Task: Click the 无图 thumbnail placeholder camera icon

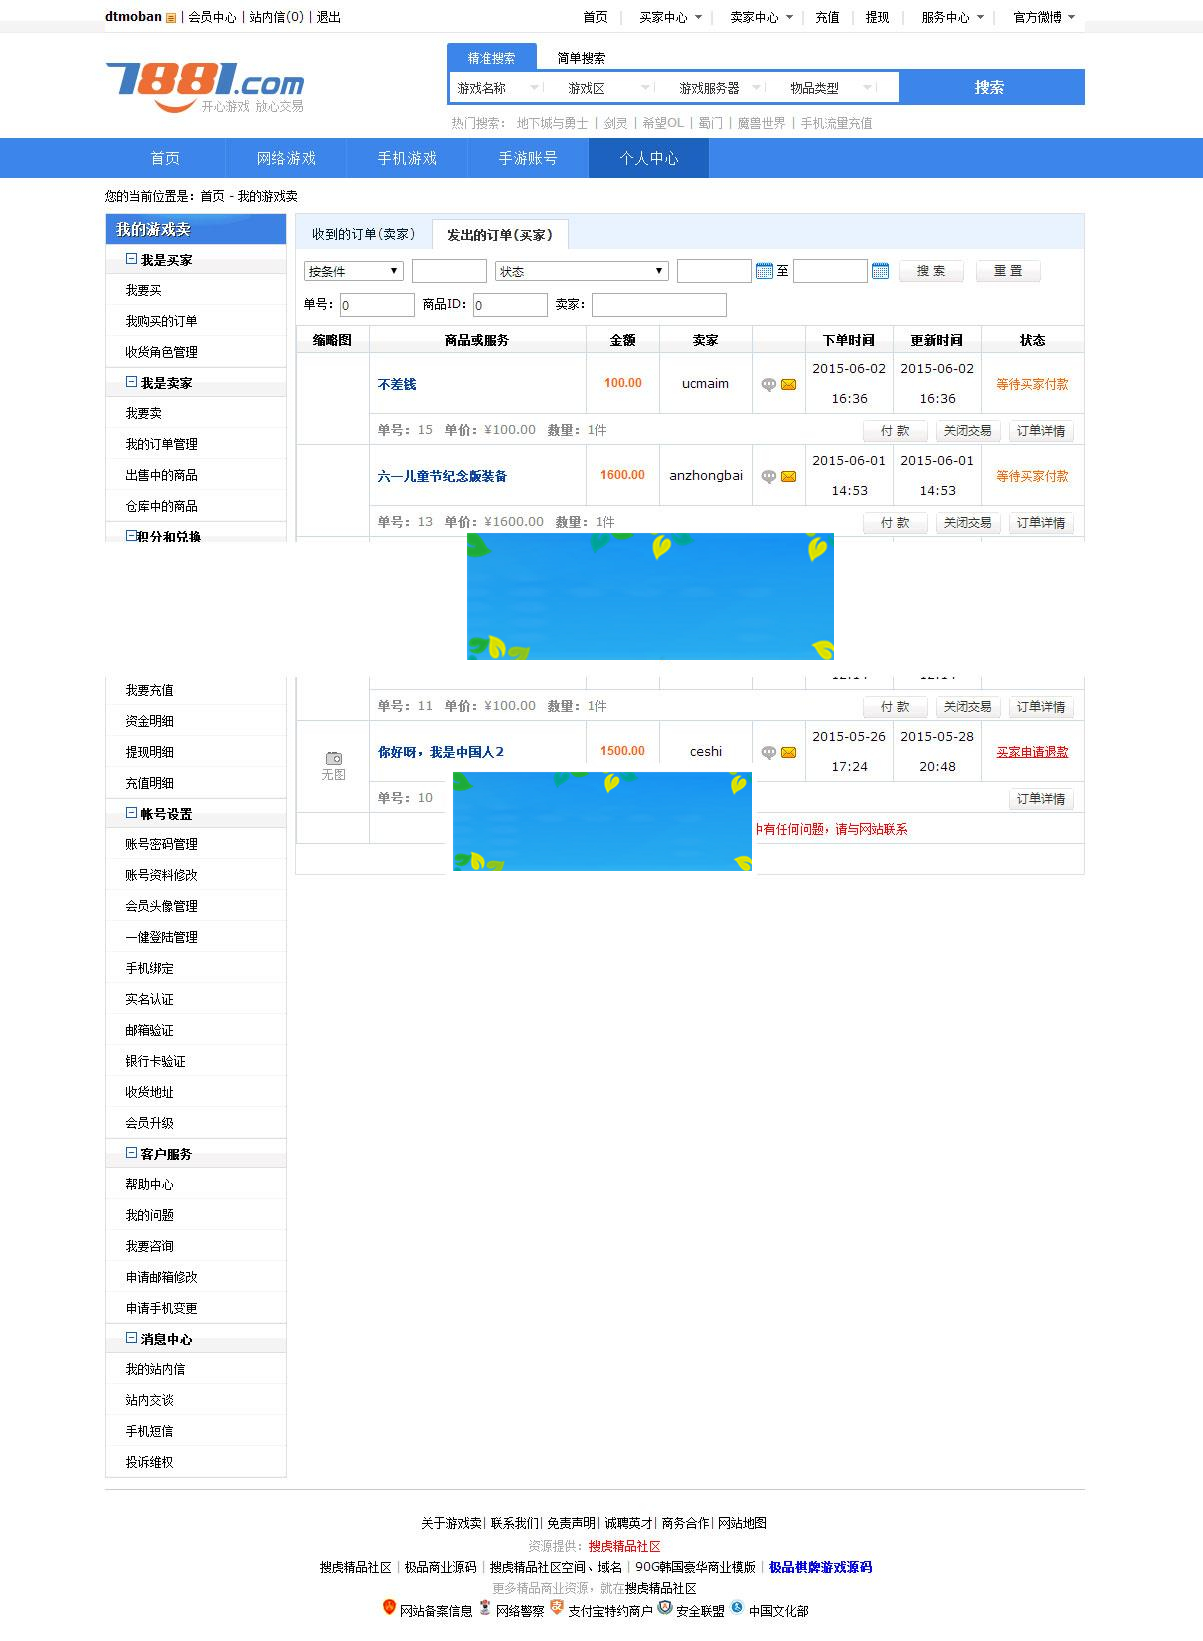Action: [333, 759]
